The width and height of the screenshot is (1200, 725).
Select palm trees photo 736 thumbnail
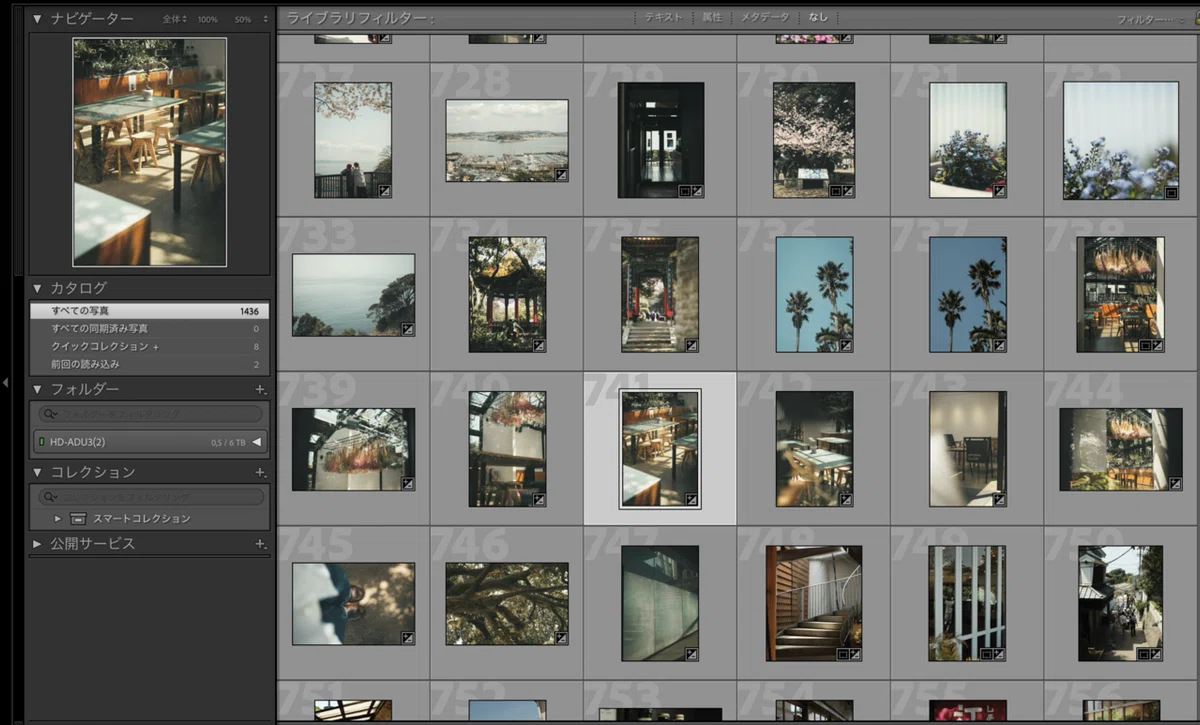click(x=814, y=294)
